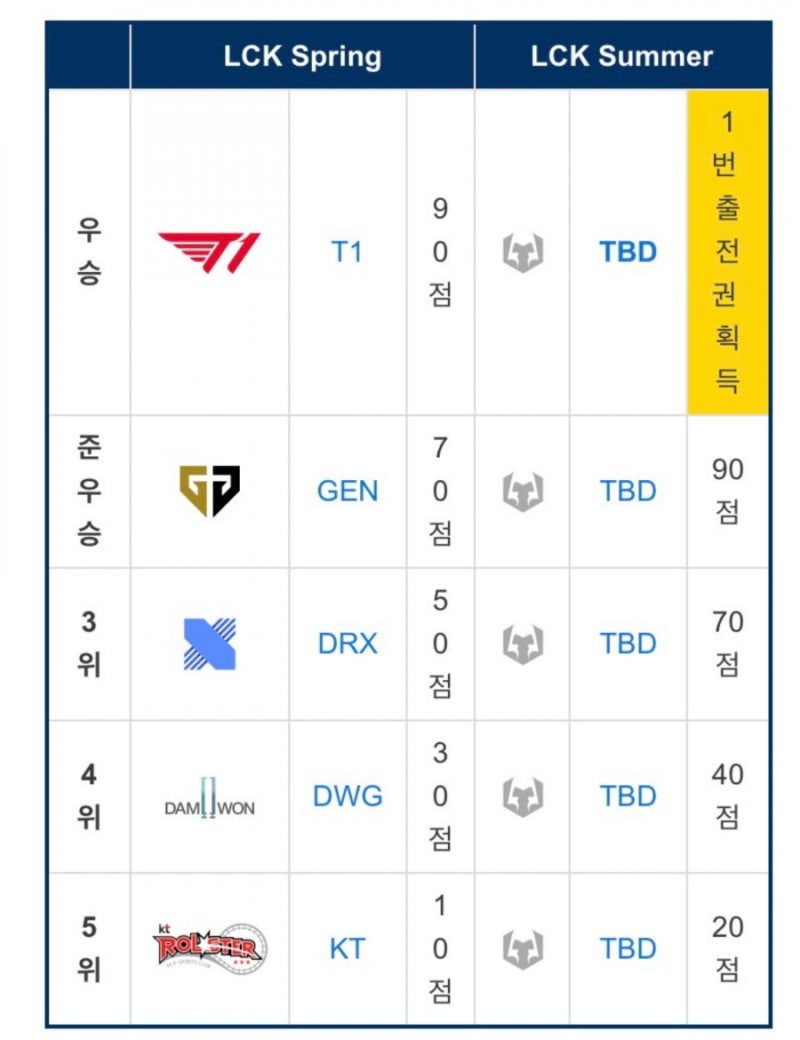Open the DWG team link
Image resolution: width=800 pixels, height=1040 pixels.
tap(347, 796)
